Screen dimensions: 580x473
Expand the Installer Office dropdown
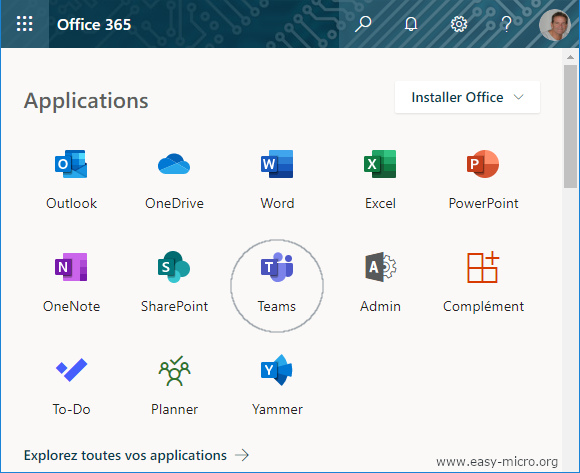[467, 97]
